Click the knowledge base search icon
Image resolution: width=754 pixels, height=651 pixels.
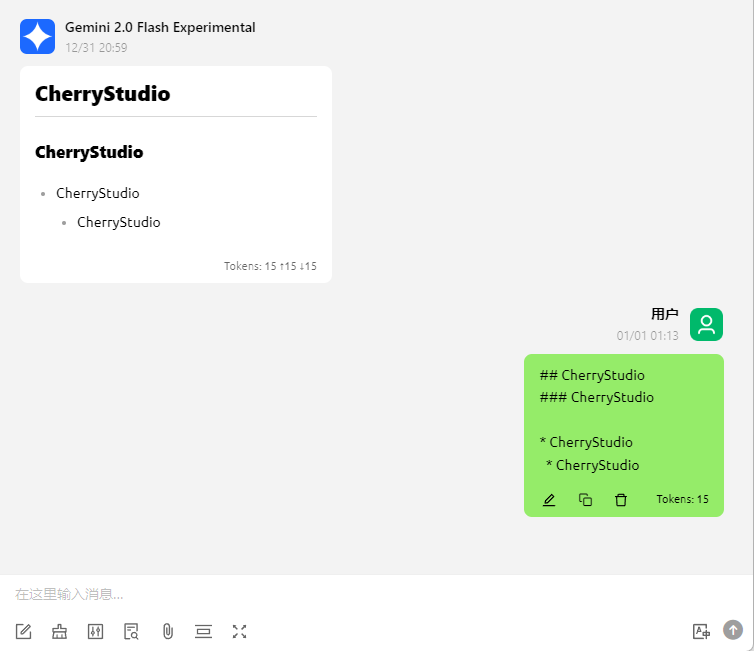tap(131, 631)
